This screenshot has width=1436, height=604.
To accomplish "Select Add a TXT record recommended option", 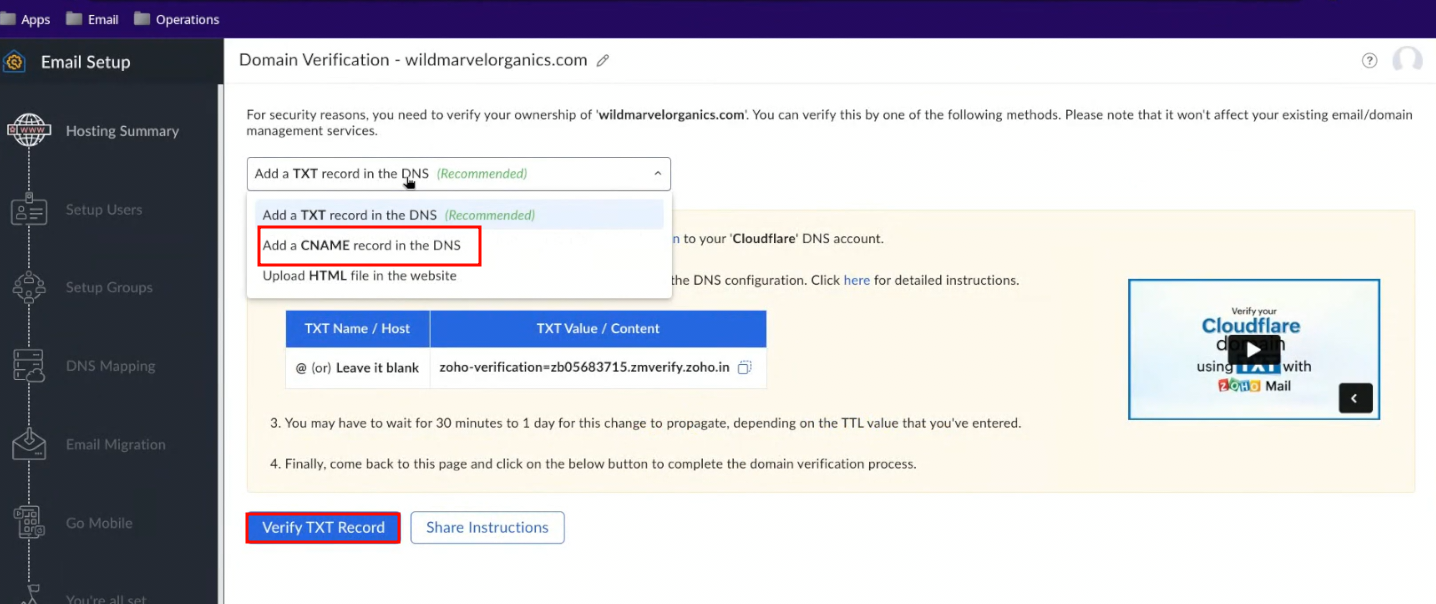I will tap(398, 215).
